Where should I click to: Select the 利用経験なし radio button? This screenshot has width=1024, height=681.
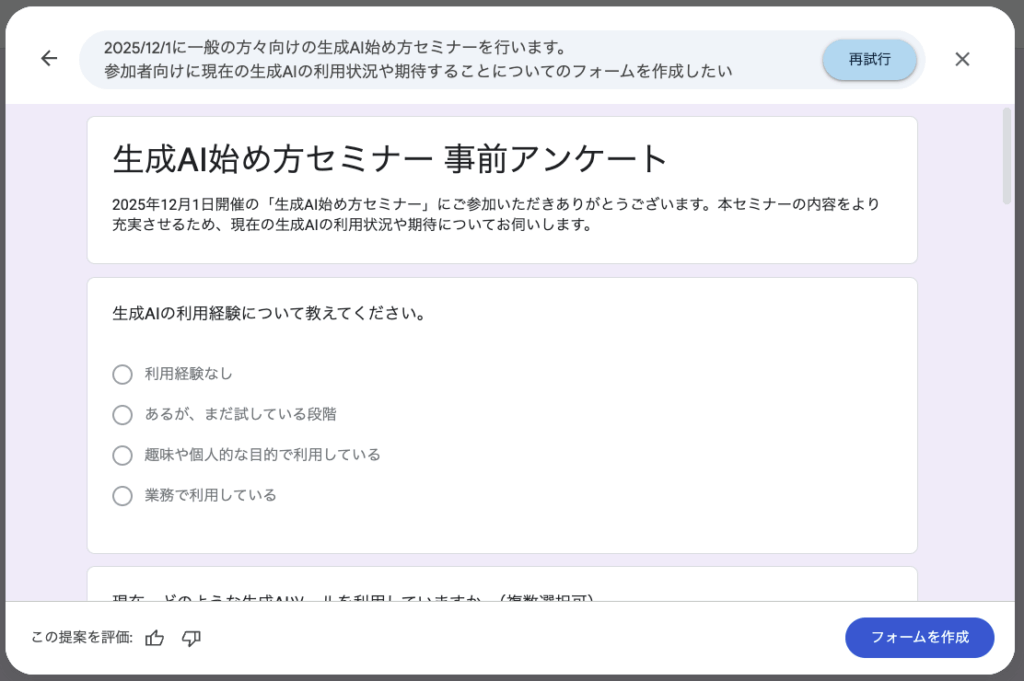pyautogui.click(x=122, y=374)
